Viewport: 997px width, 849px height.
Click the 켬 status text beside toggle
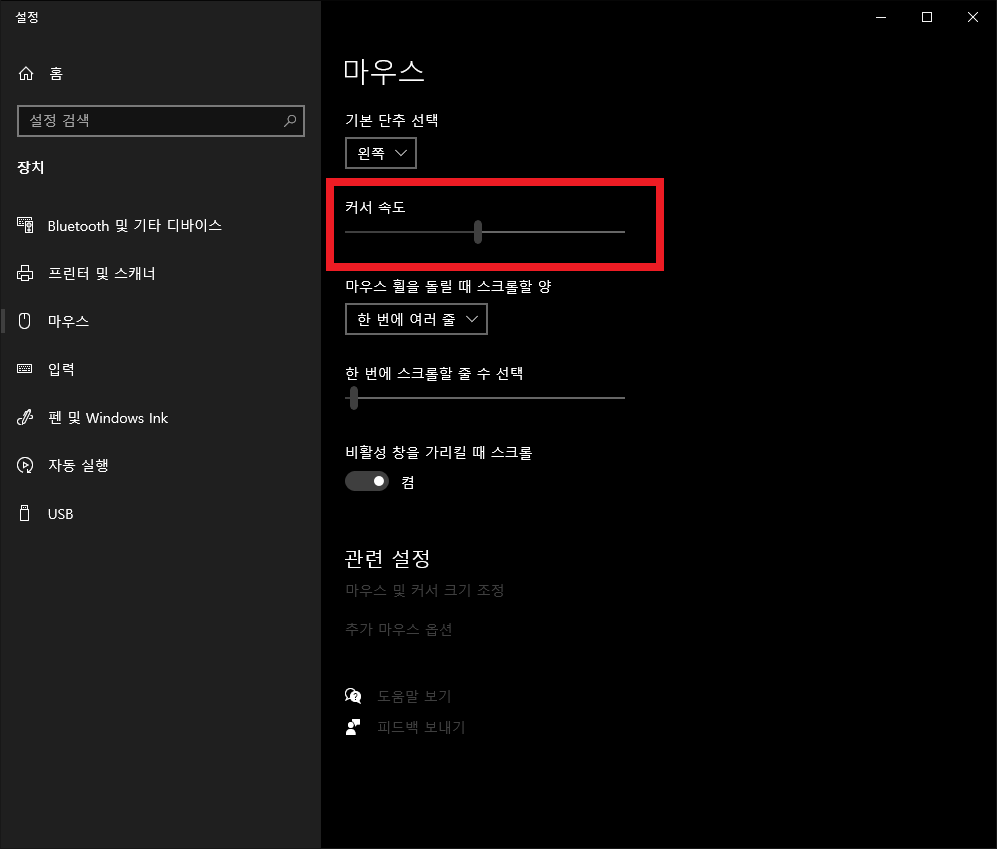tap(408, 482)
